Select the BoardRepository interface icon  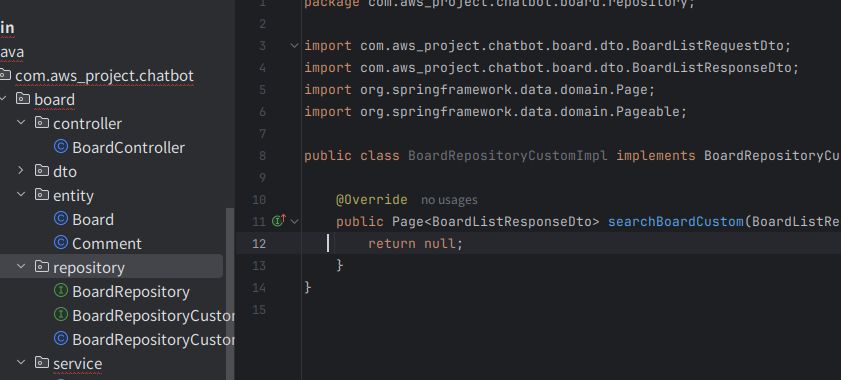pos(62,291)
